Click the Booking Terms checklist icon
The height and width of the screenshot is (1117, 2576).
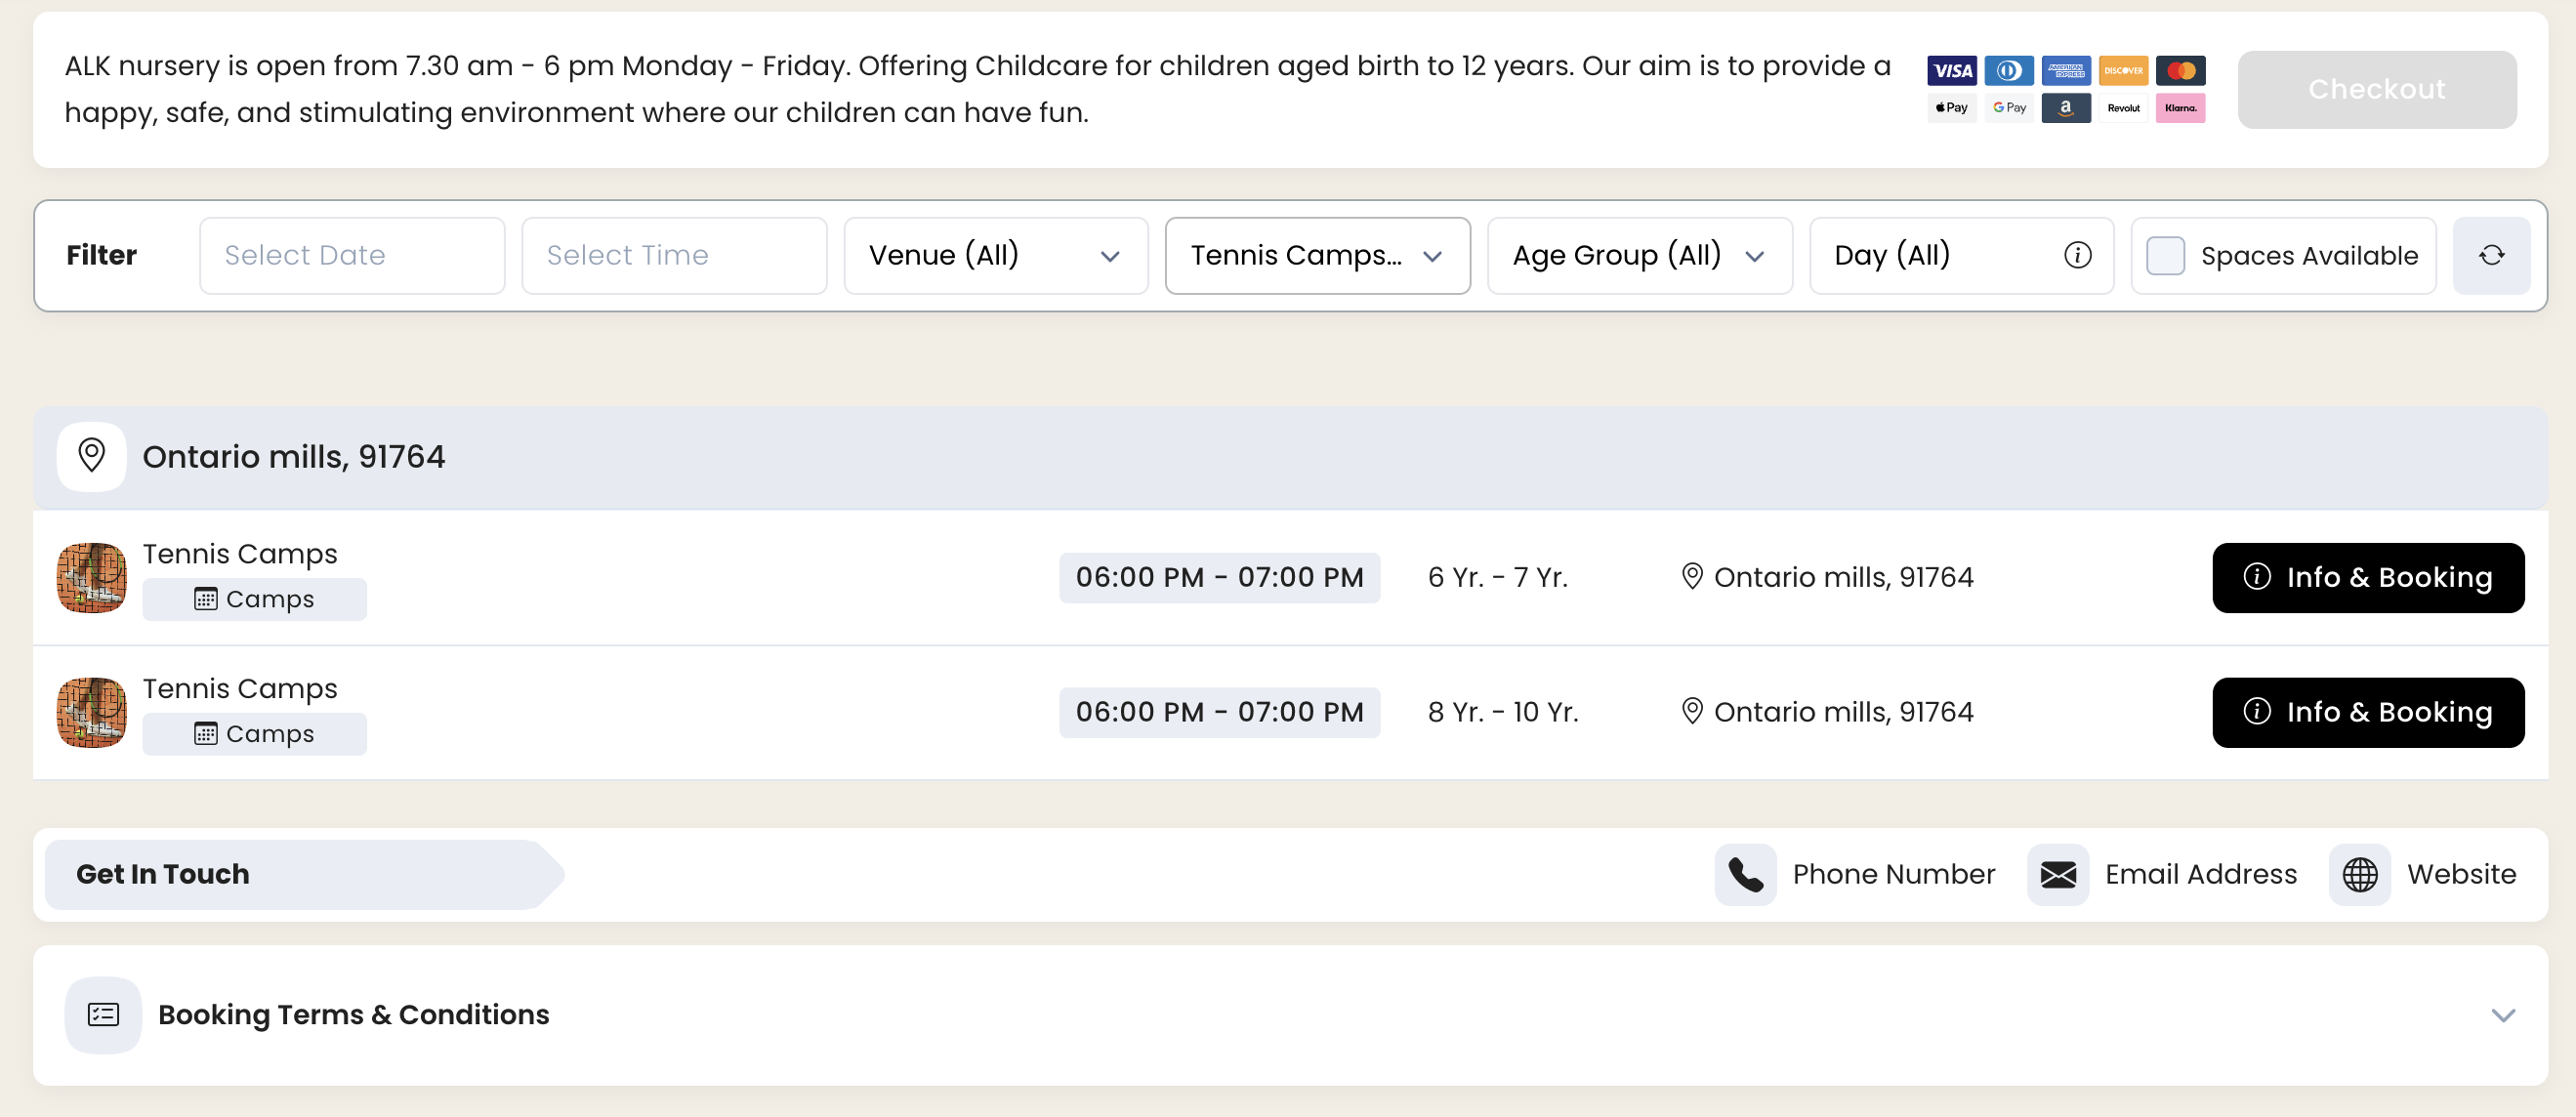tap(103, 1014)
